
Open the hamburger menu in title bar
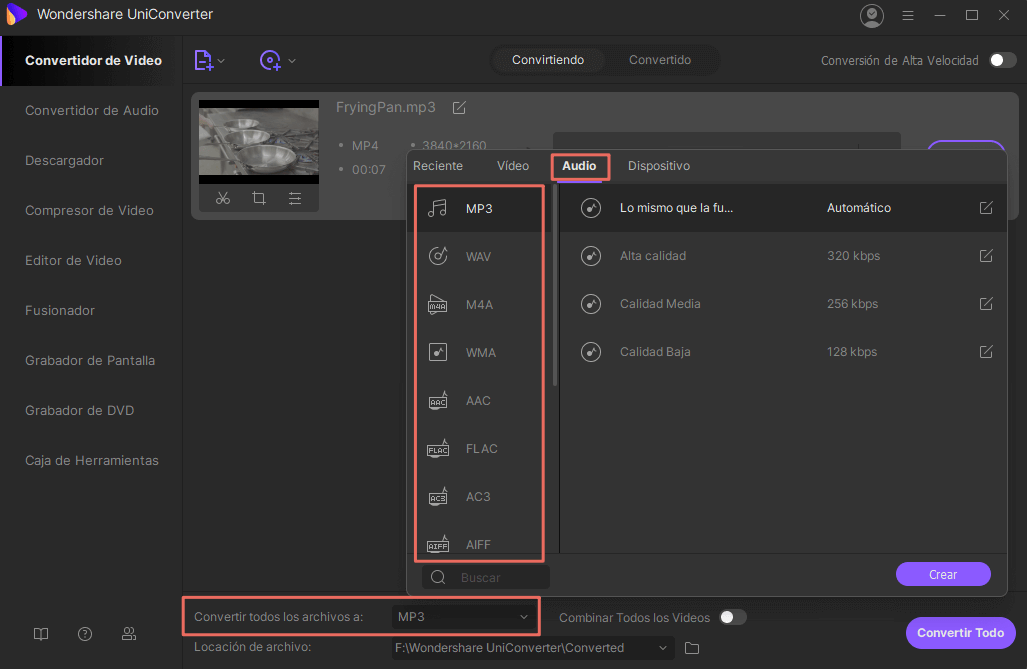908,15
